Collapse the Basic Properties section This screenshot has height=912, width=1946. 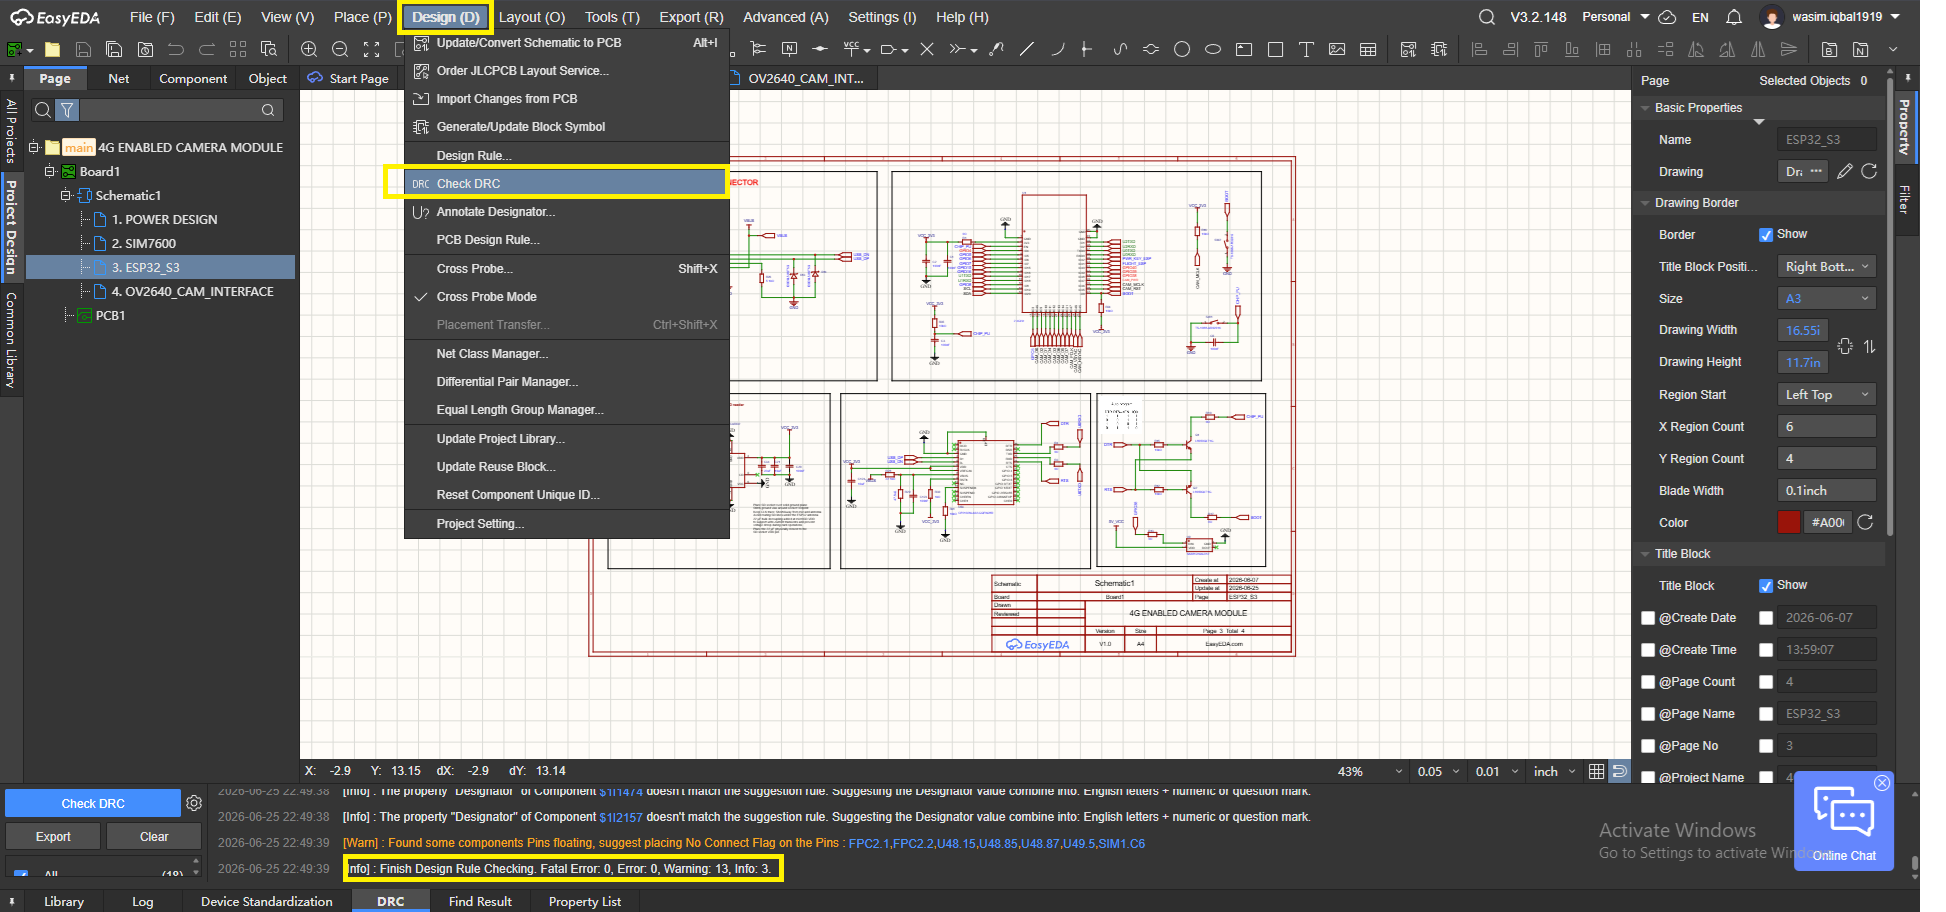tap(1645, 108)
